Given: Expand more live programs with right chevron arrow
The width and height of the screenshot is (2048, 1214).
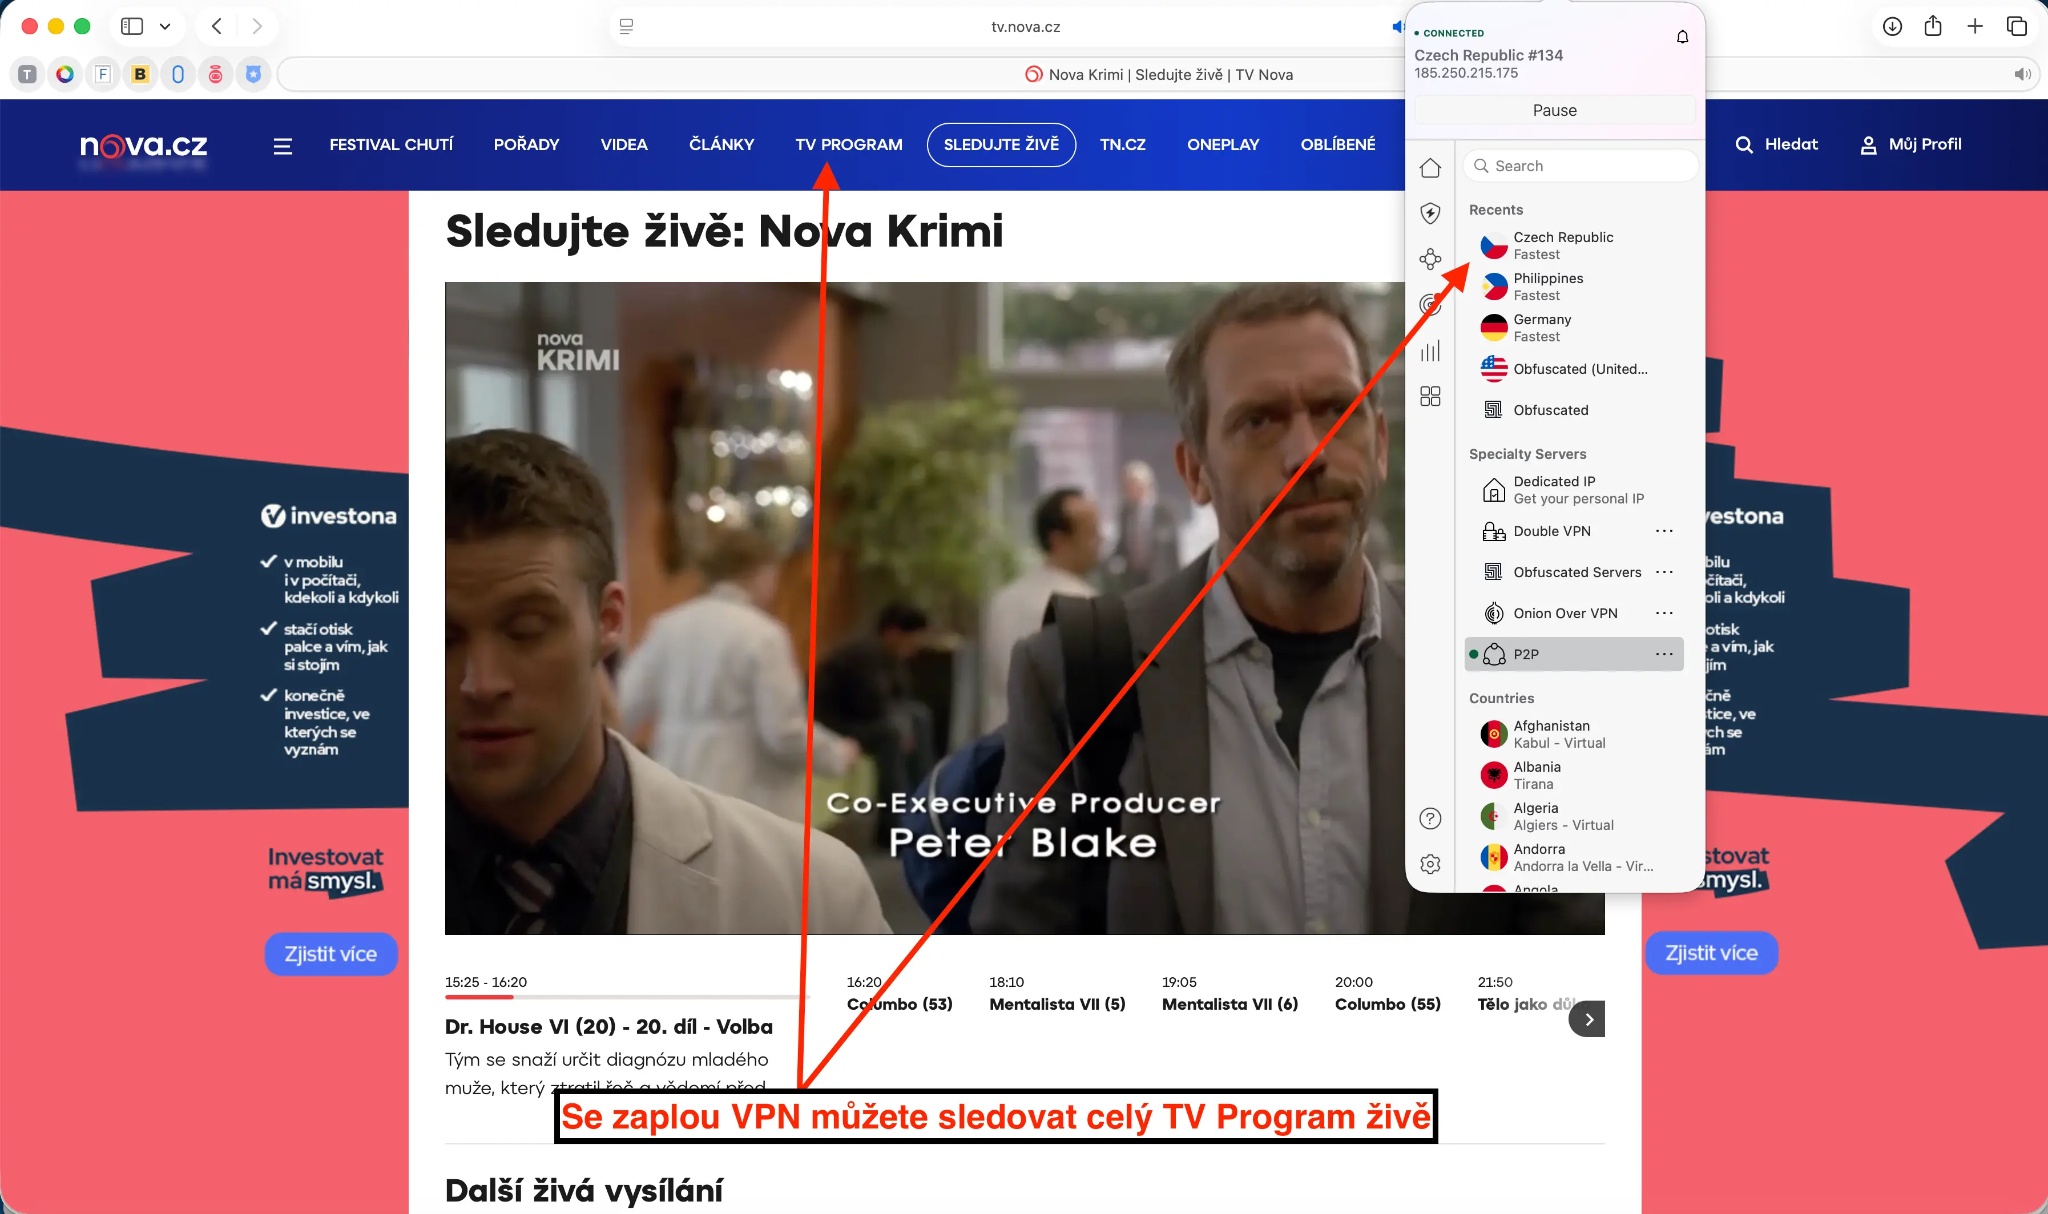Looking at the screenshot, I should pos(1588,1018).
